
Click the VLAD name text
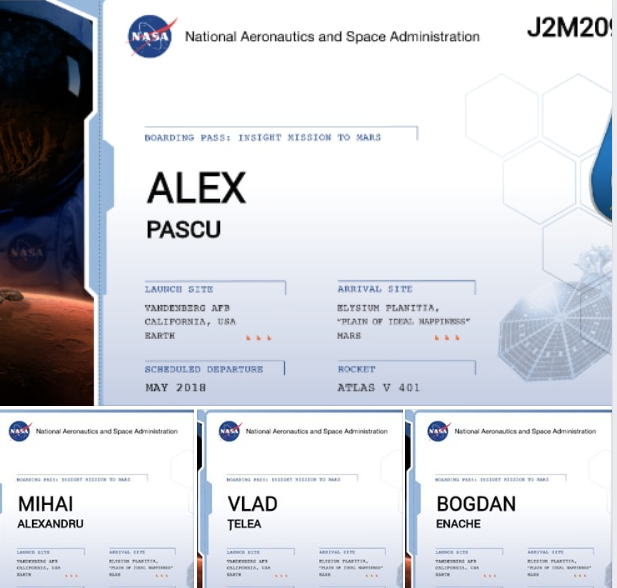click(x=253, y=504)
